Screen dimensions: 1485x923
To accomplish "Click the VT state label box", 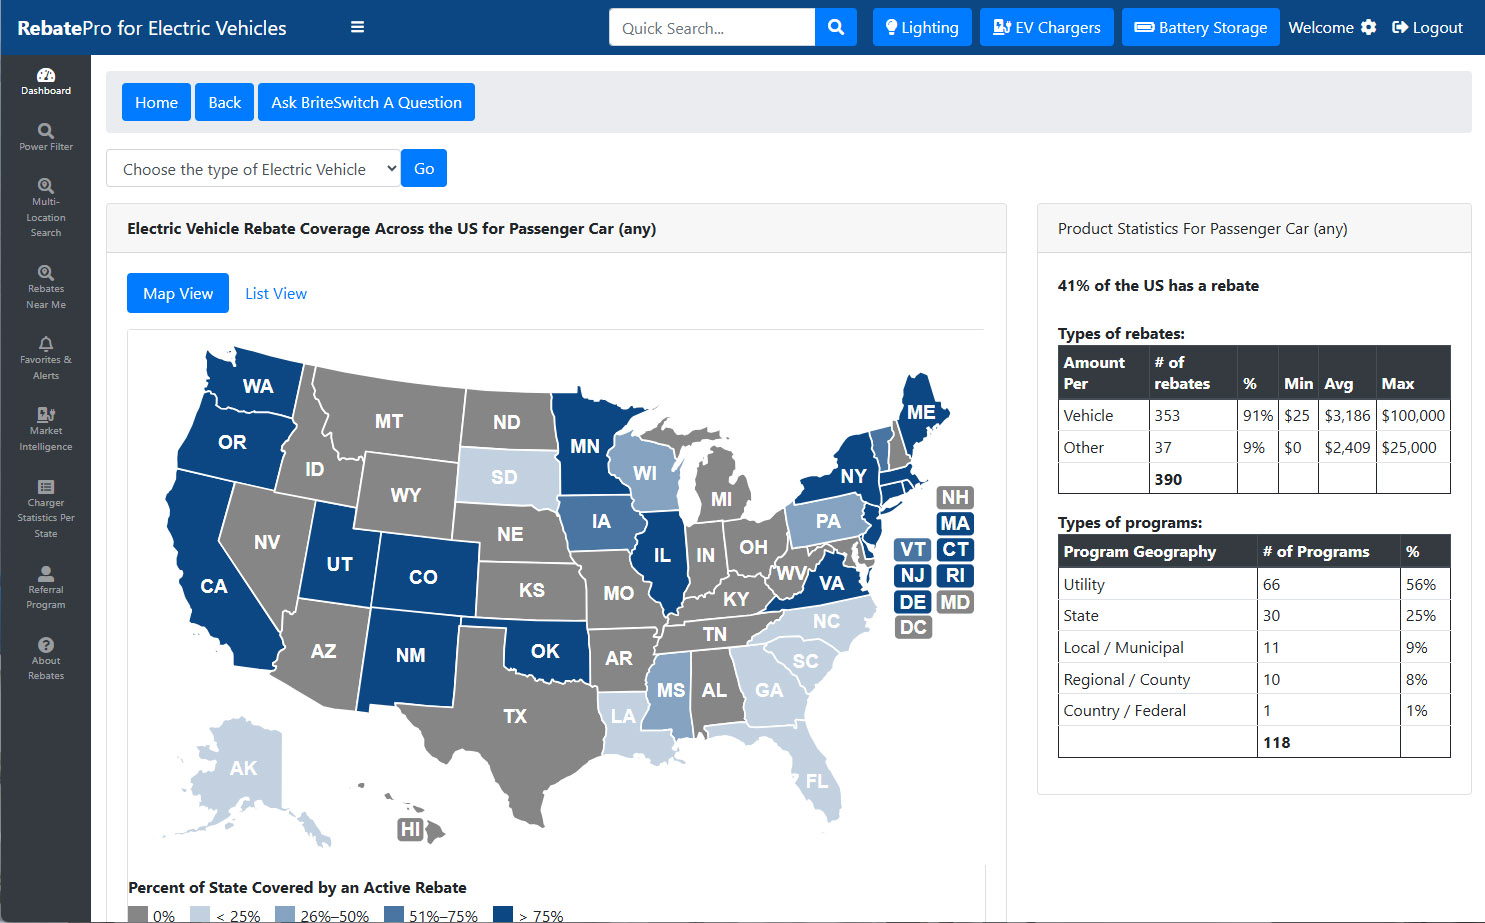I will point(912,549).
